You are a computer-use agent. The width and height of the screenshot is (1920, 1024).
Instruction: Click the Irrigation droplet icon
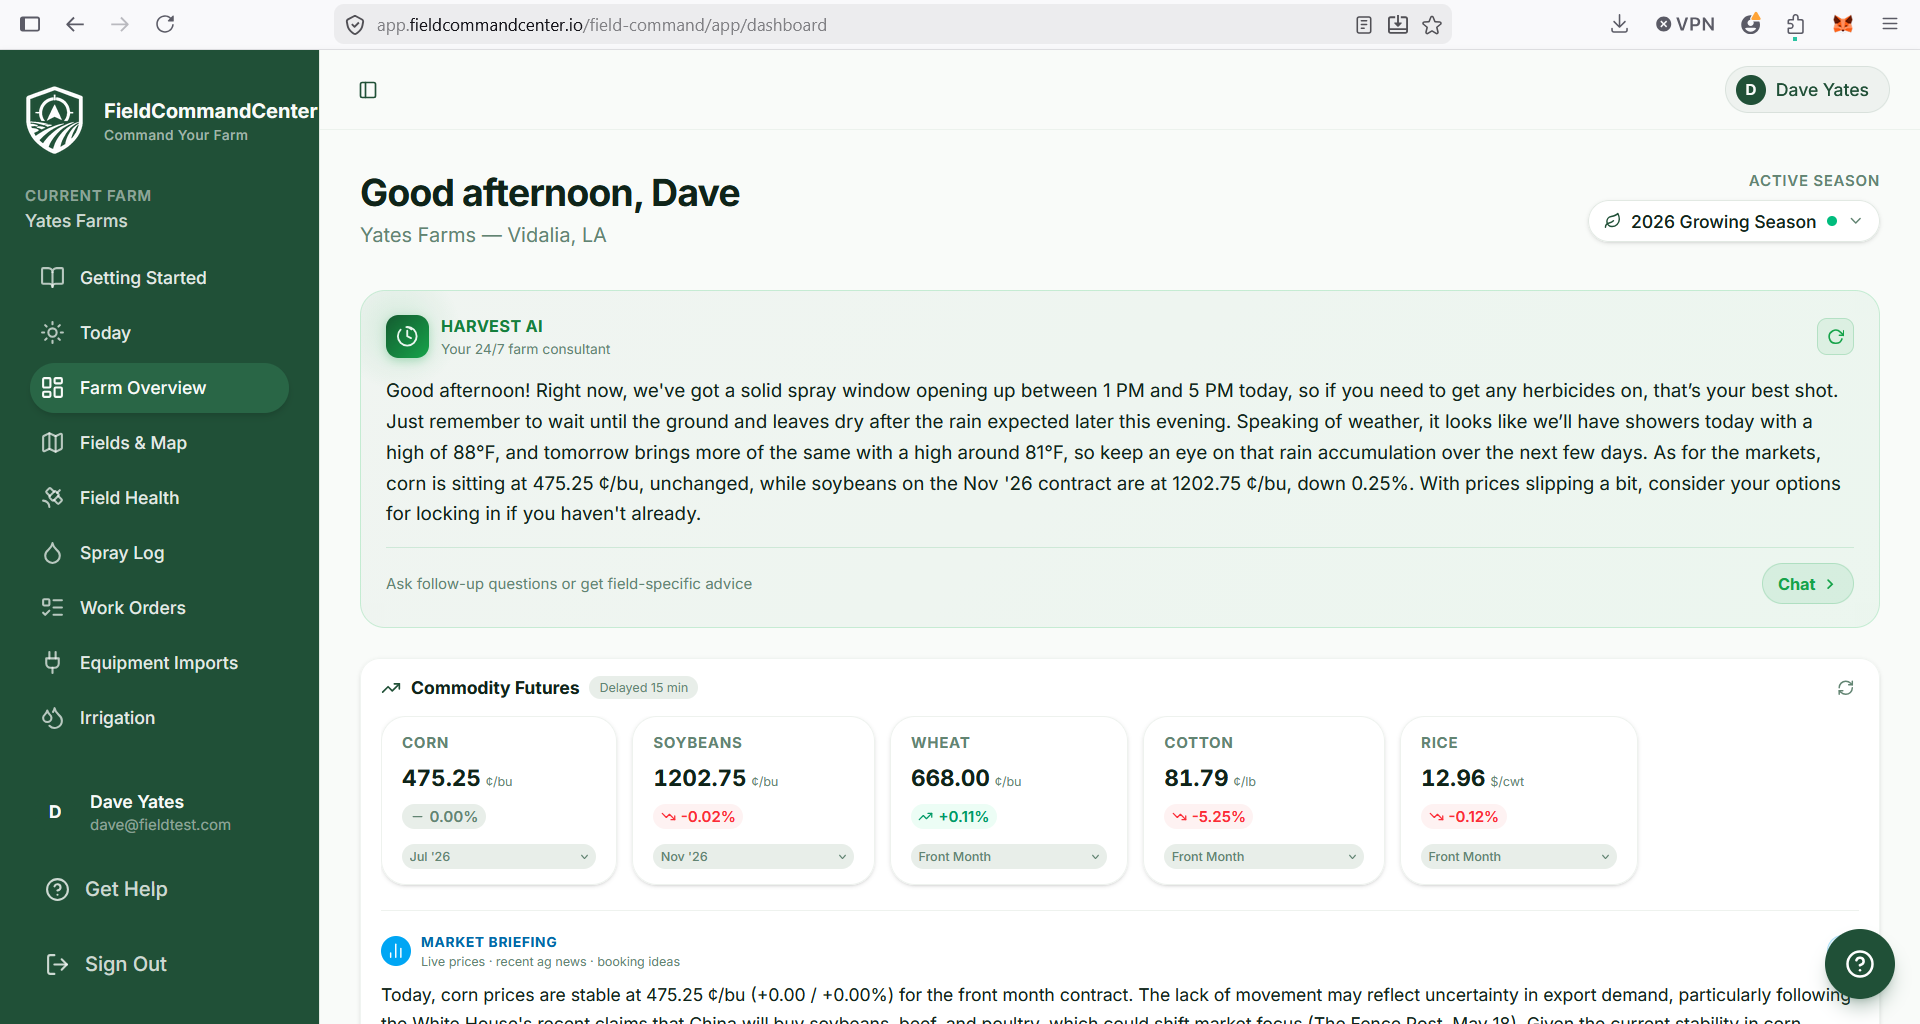(52, 718)
